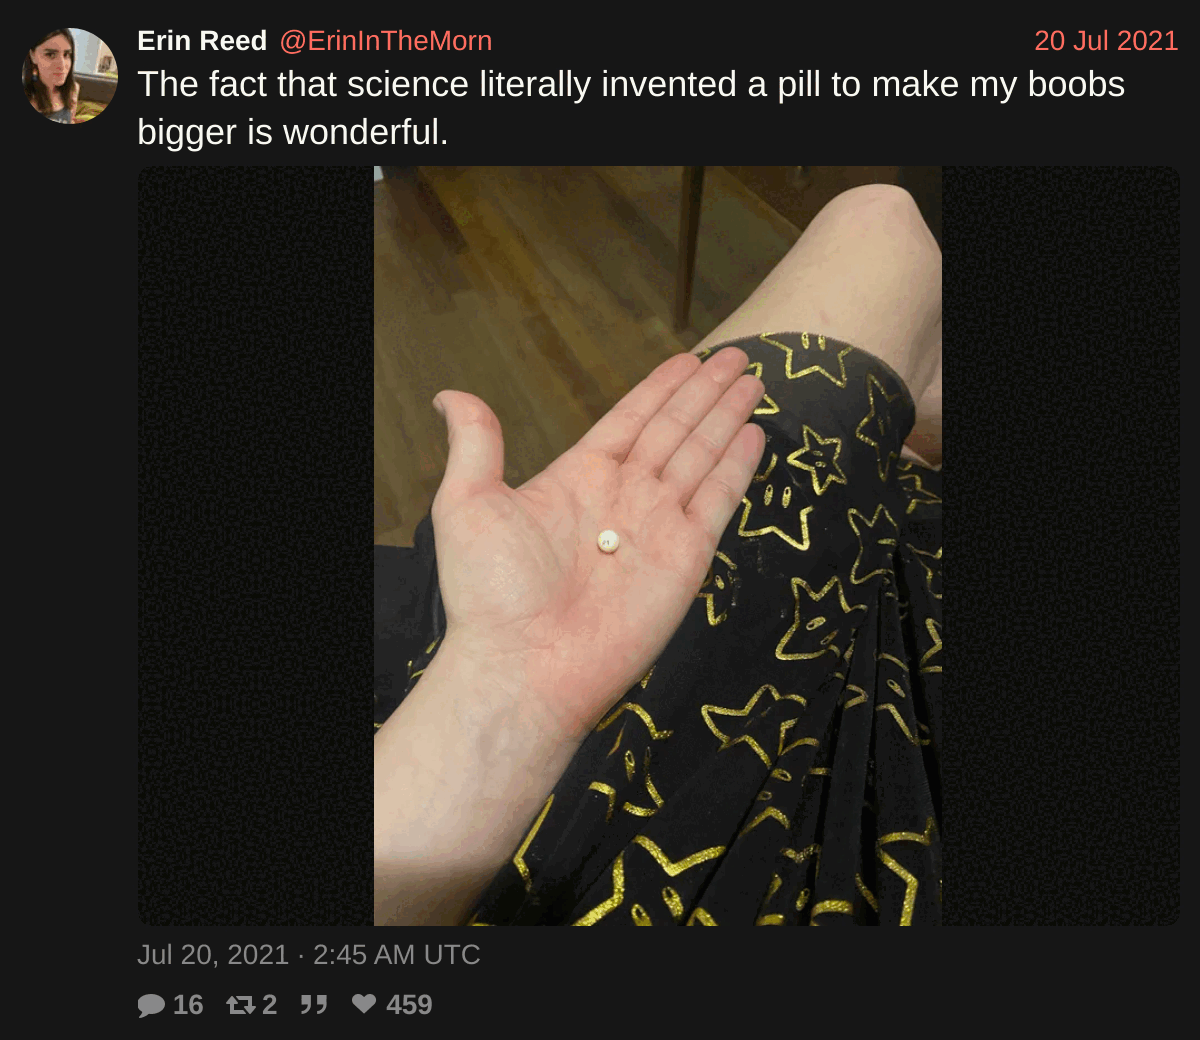The image size is (1200, 1040).
Task: Select the retweet count 2
Action: click(269, 1005)
